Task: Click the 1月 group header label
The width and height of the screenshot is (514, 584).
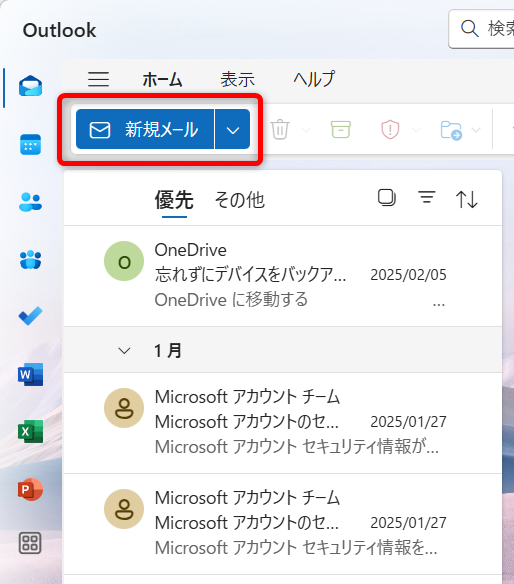Action: pos(168,351)
